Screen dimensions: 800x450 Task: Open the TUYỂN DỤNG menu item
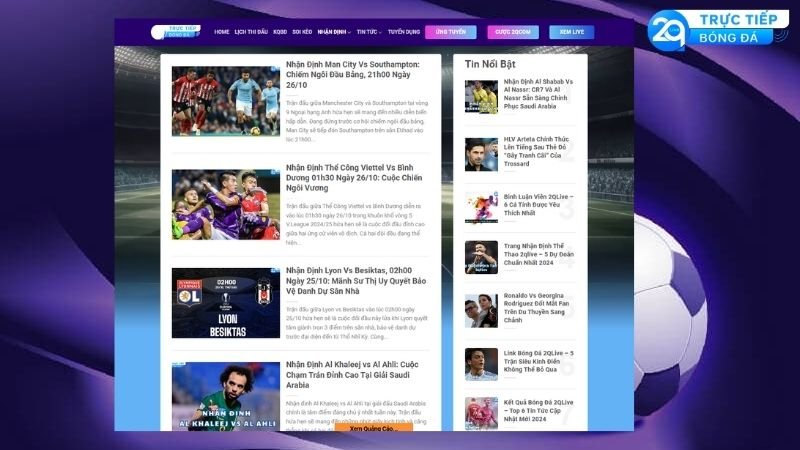coord(404,32)
